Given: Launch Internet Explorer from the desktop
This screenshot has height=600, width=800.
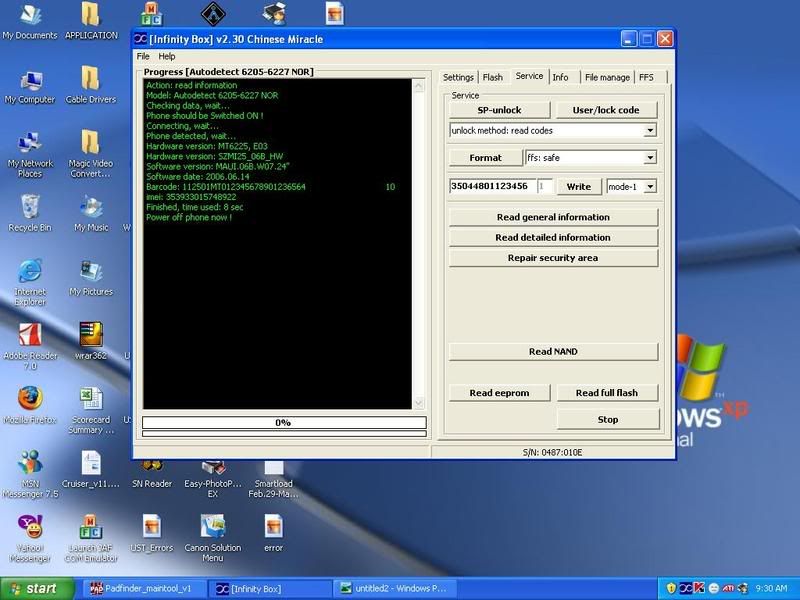Looking at the screenshot, I should click(x=30, y=283).
